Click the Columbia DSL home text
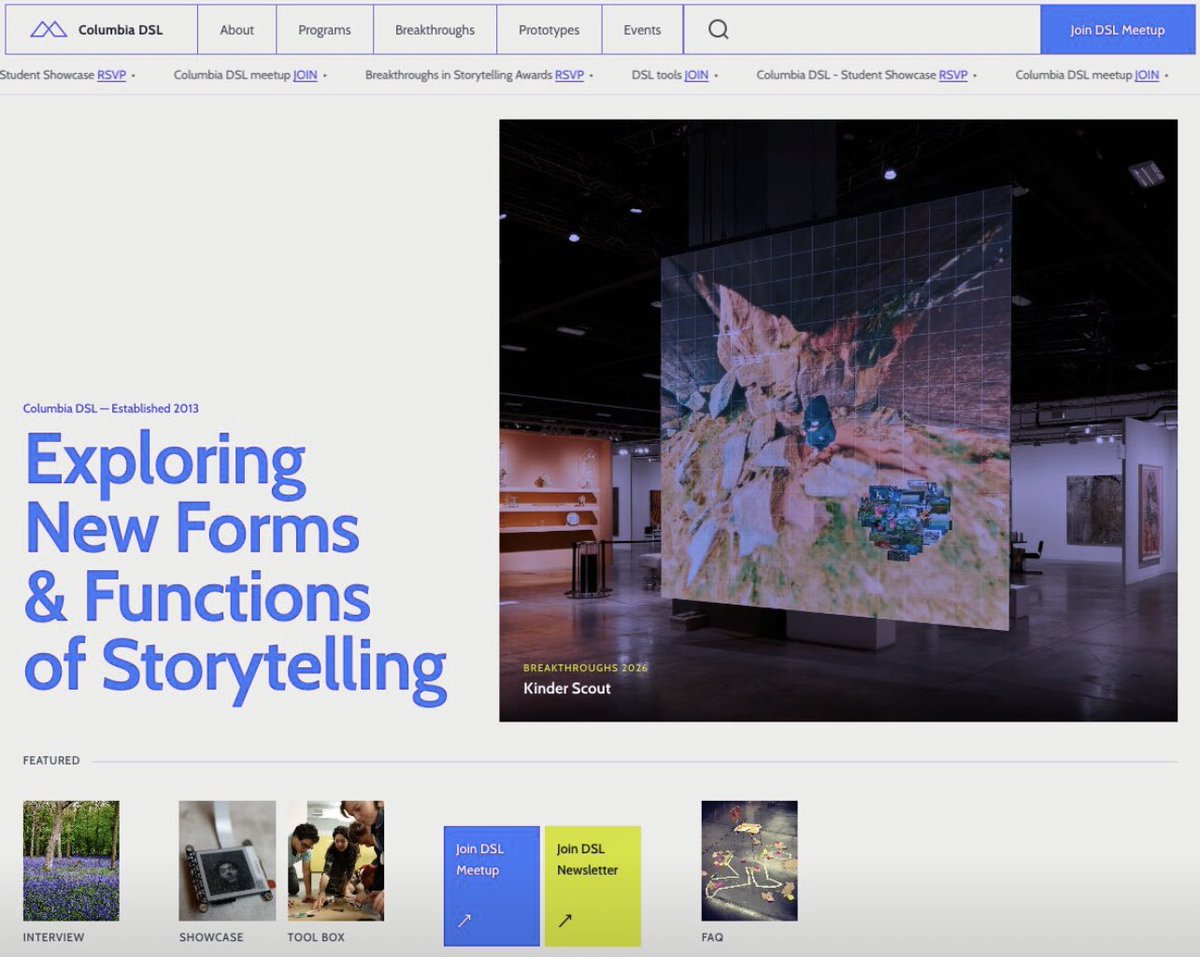Image resolution: width=1200 pixels, height=957 pixels. point(120,30)
